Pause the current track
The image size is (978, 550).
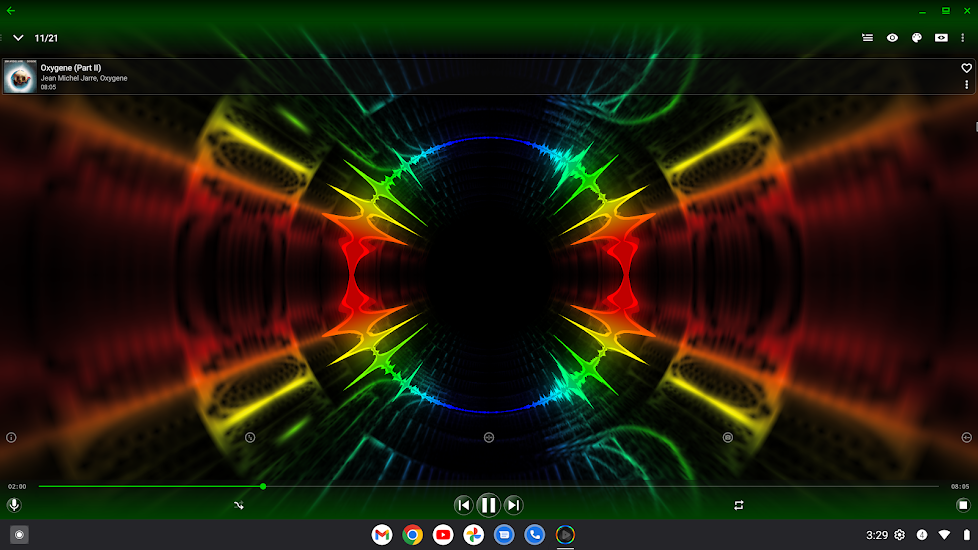tap(488, 505)
